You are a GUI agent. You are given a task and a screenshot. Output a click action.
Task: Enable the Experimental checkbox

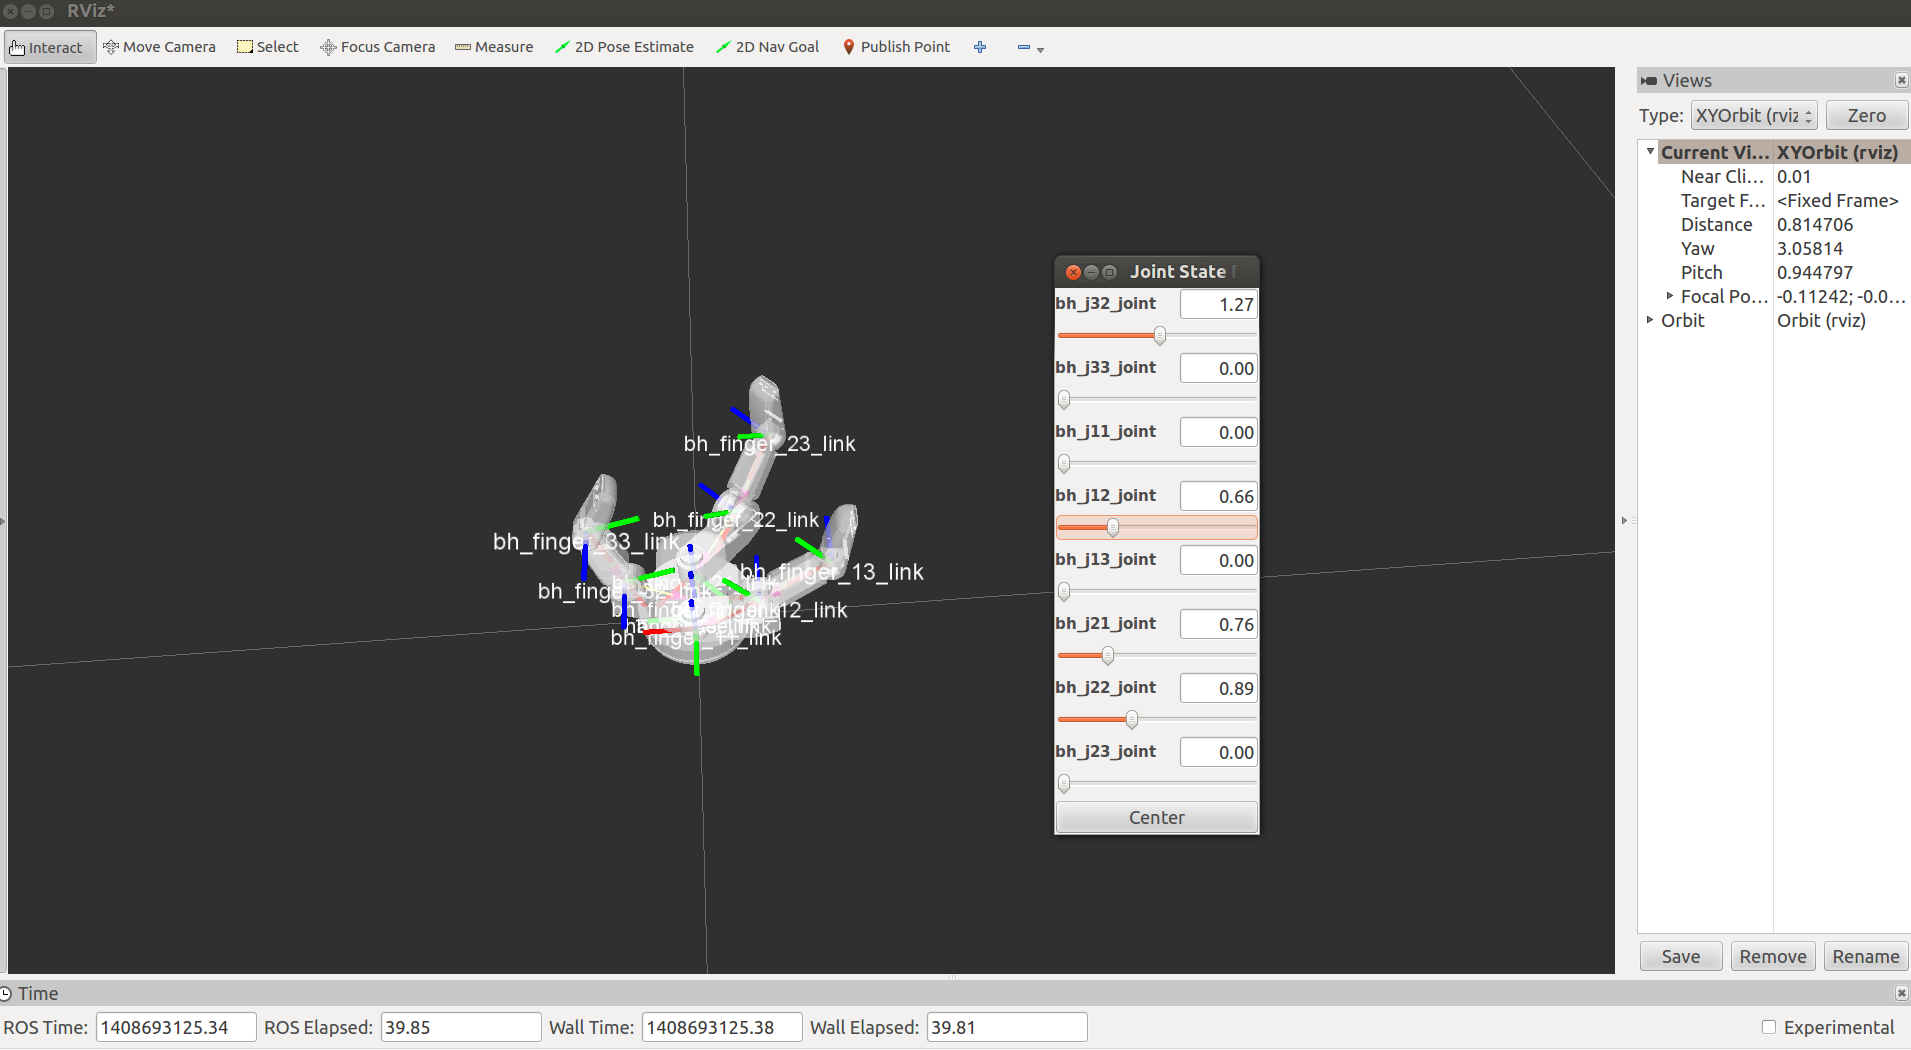tap(1769, 1027)
